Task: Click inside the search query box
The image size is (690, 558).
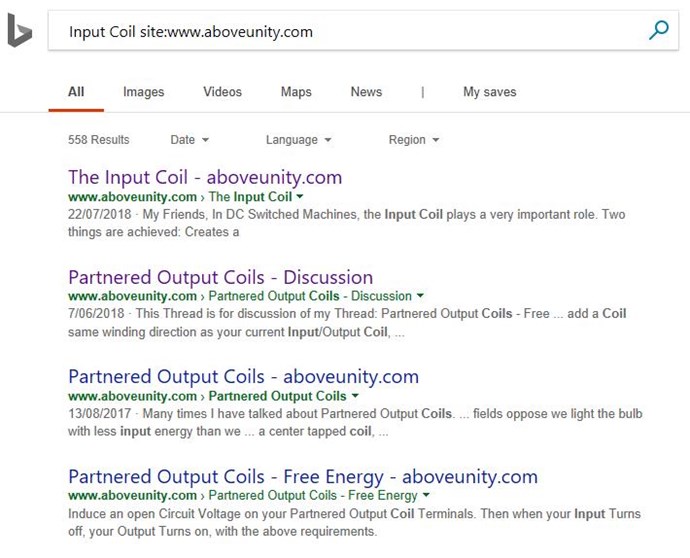Action: (x=348, y=31)
